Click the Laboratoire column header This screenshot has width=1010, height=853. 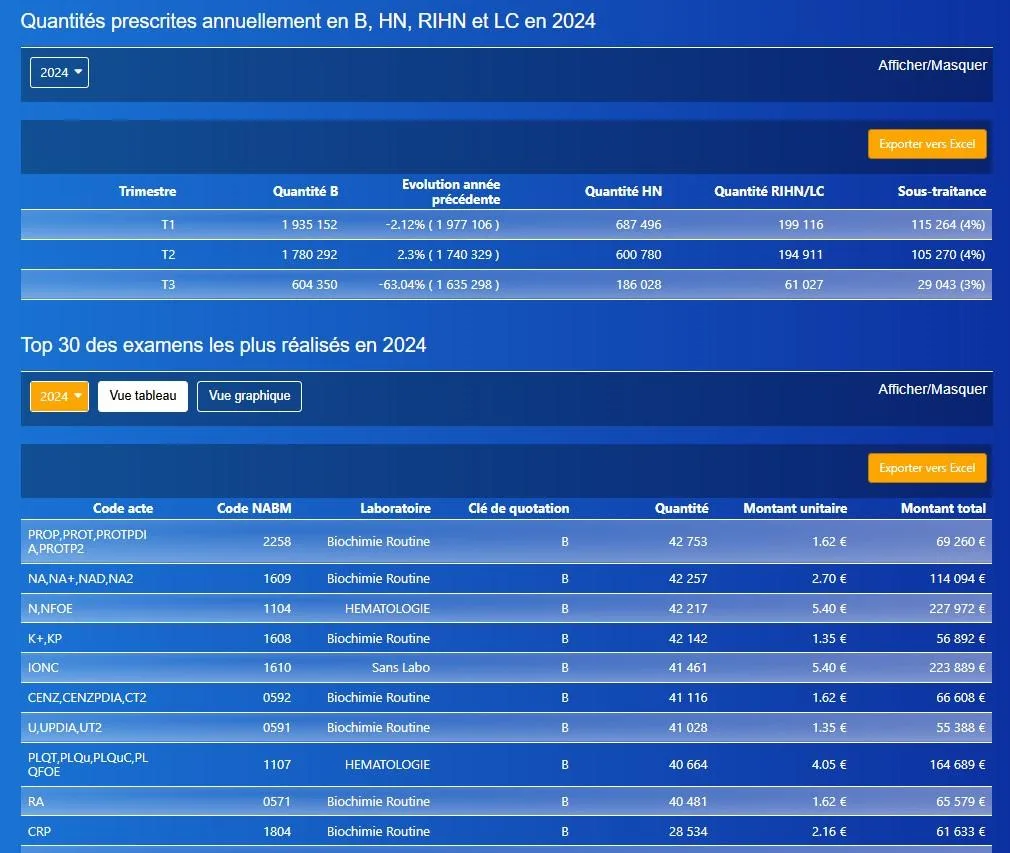[395, 508]
